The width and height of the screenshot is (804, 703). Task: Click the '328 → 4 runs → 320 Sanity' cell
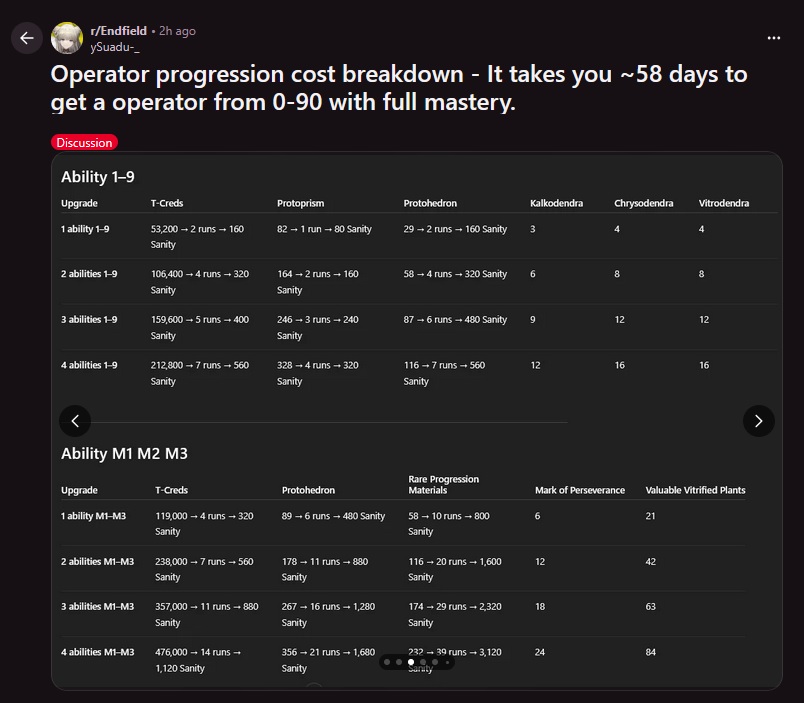[x=318, y=373]
